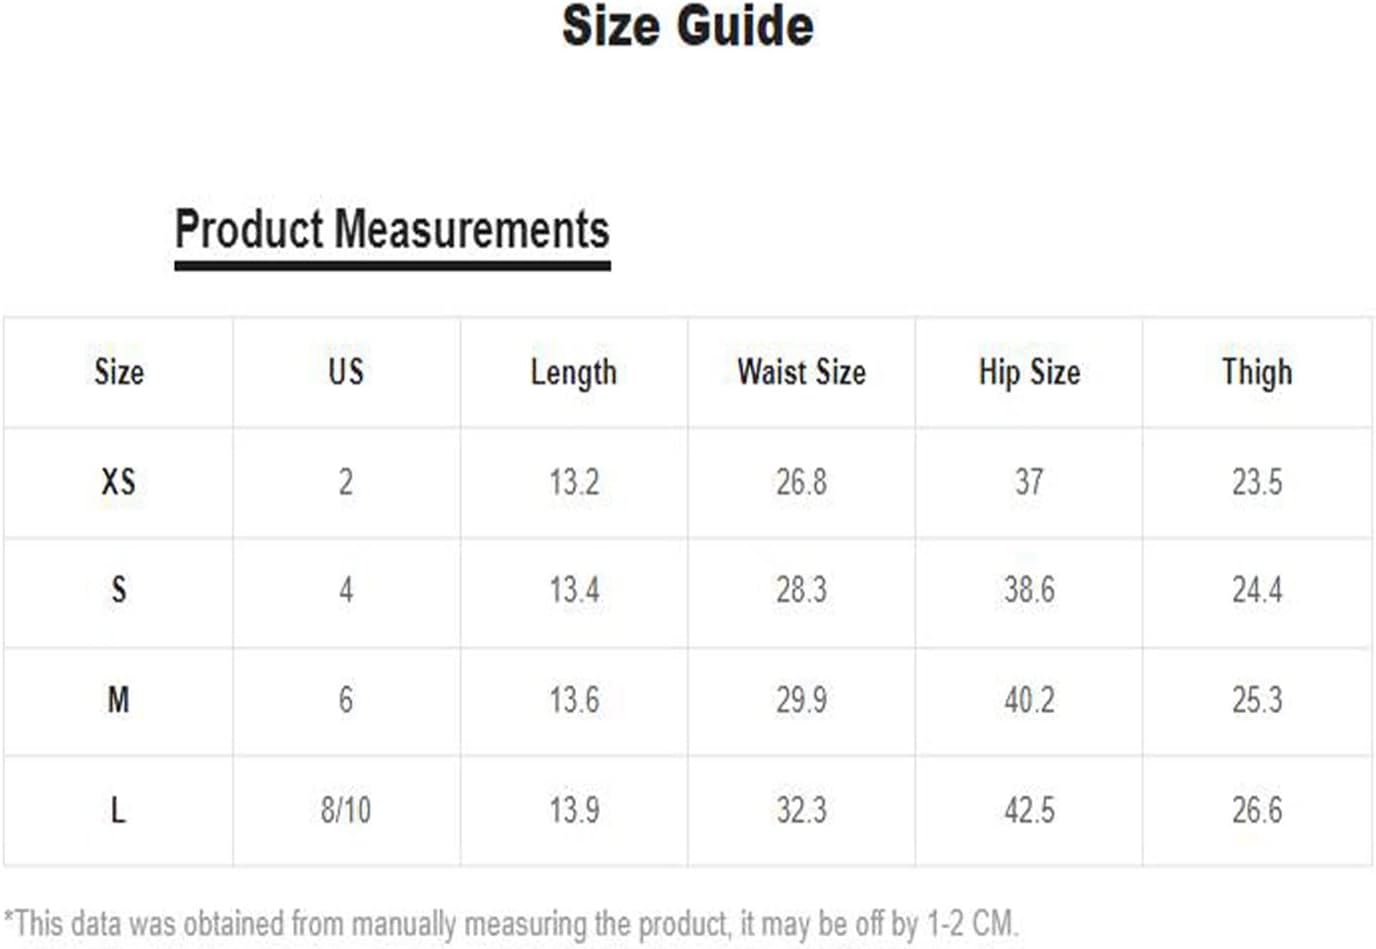
Task: Click the 13.2 length cell
Action: pos(574,482)
